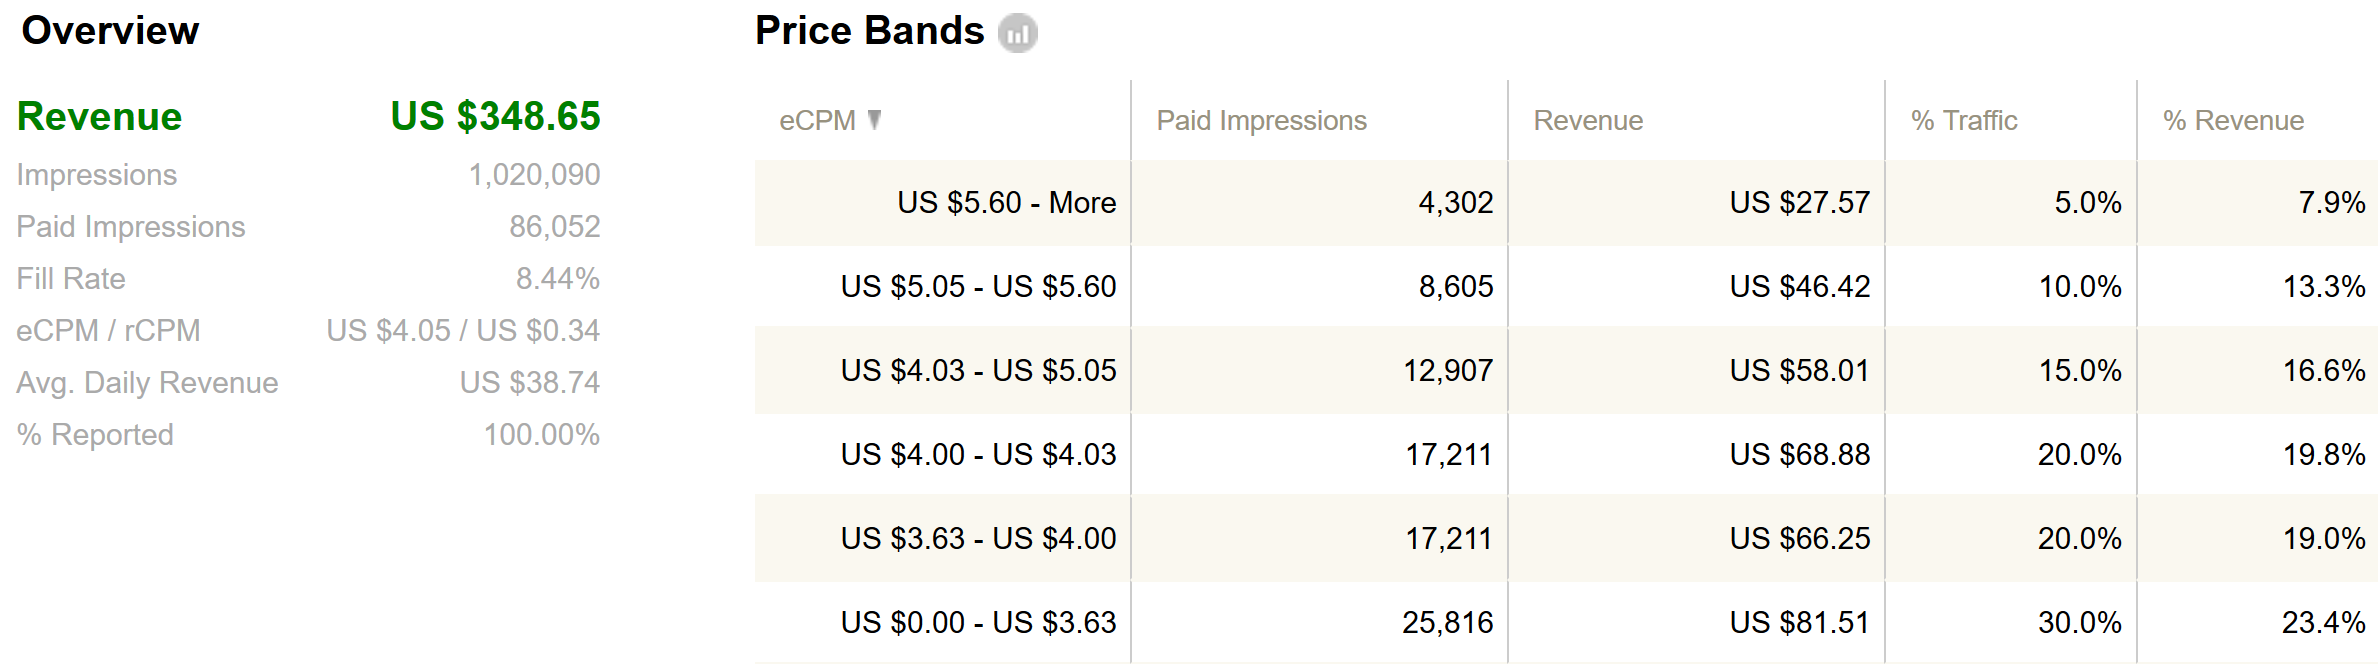The height and width of the screenshot is (666, 2378).
Task: Click the Impressions metric label
Action: (x=97, y=175)
